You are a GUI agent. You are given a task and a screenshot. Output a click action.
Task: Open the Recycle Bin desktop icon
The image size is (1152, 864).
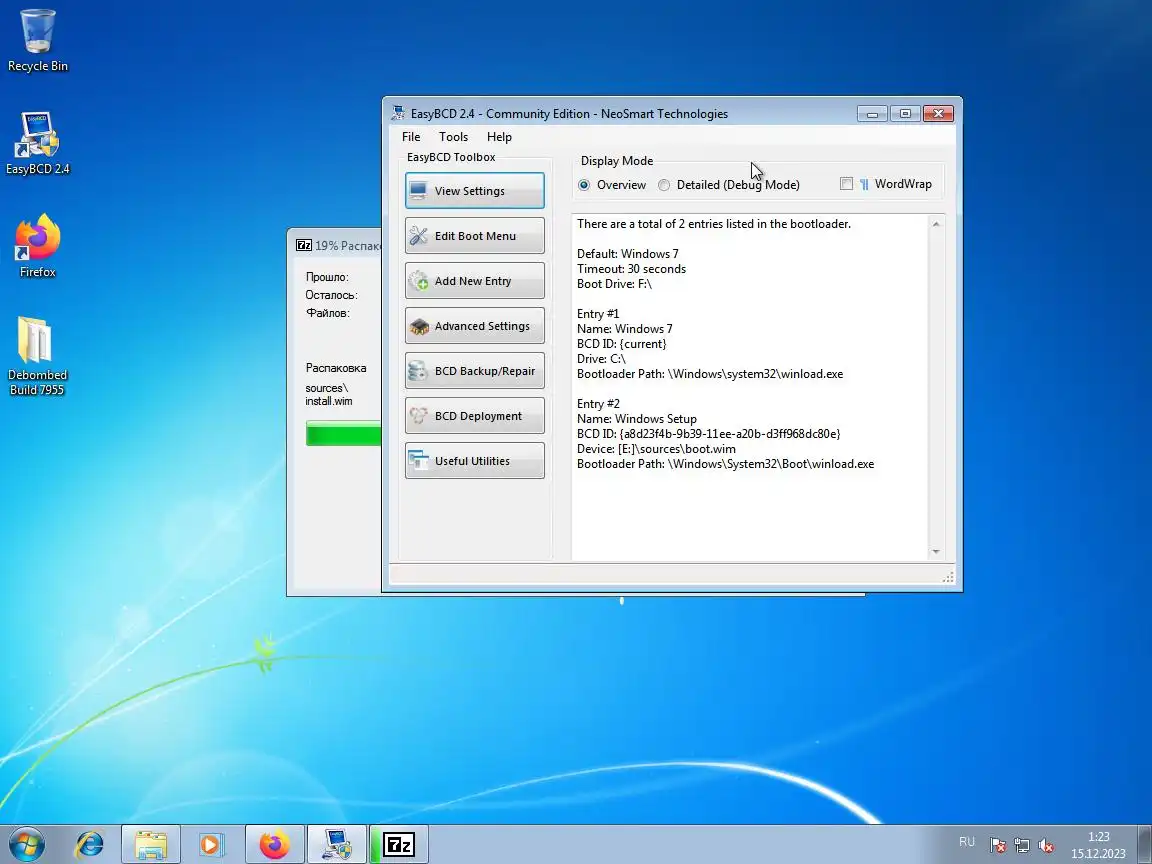tap(37, 40)
